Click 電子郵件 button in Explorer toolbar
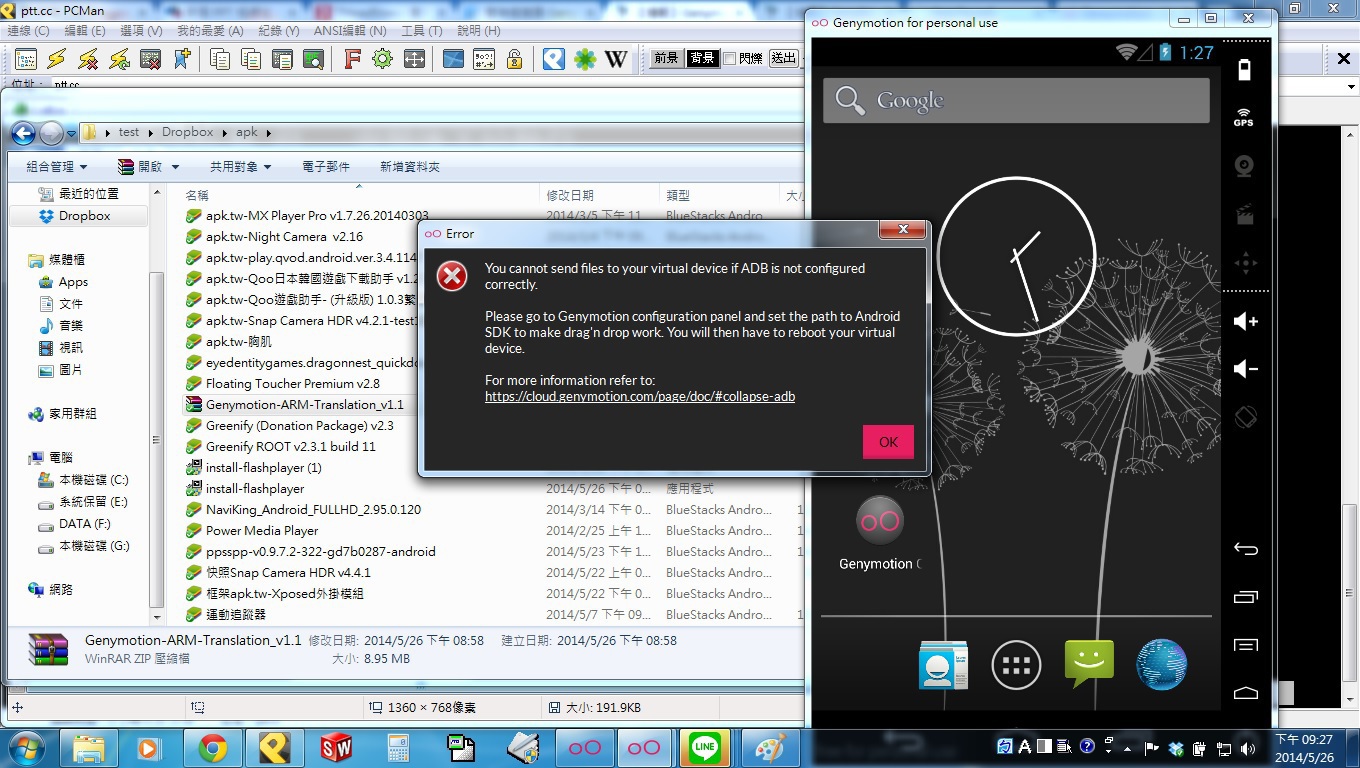Image resolution: width=1360 pixels, height=768 pixels. point(326,167)
